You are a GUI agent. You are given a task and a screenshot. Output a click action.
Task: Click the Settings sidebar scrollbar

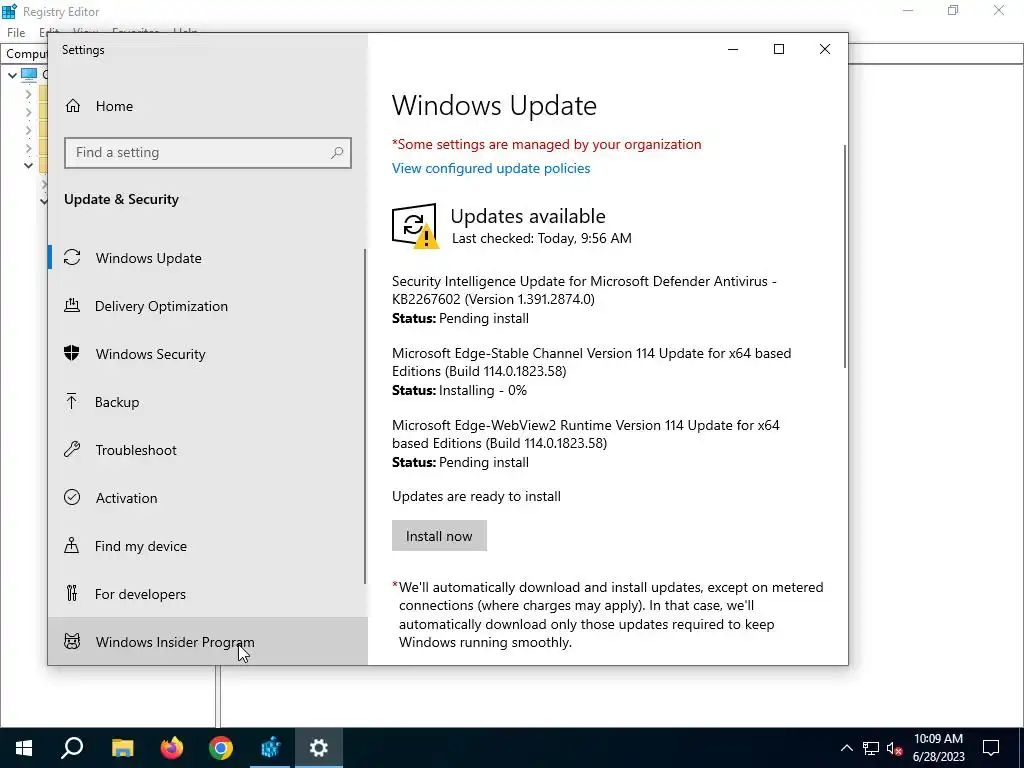364,416
